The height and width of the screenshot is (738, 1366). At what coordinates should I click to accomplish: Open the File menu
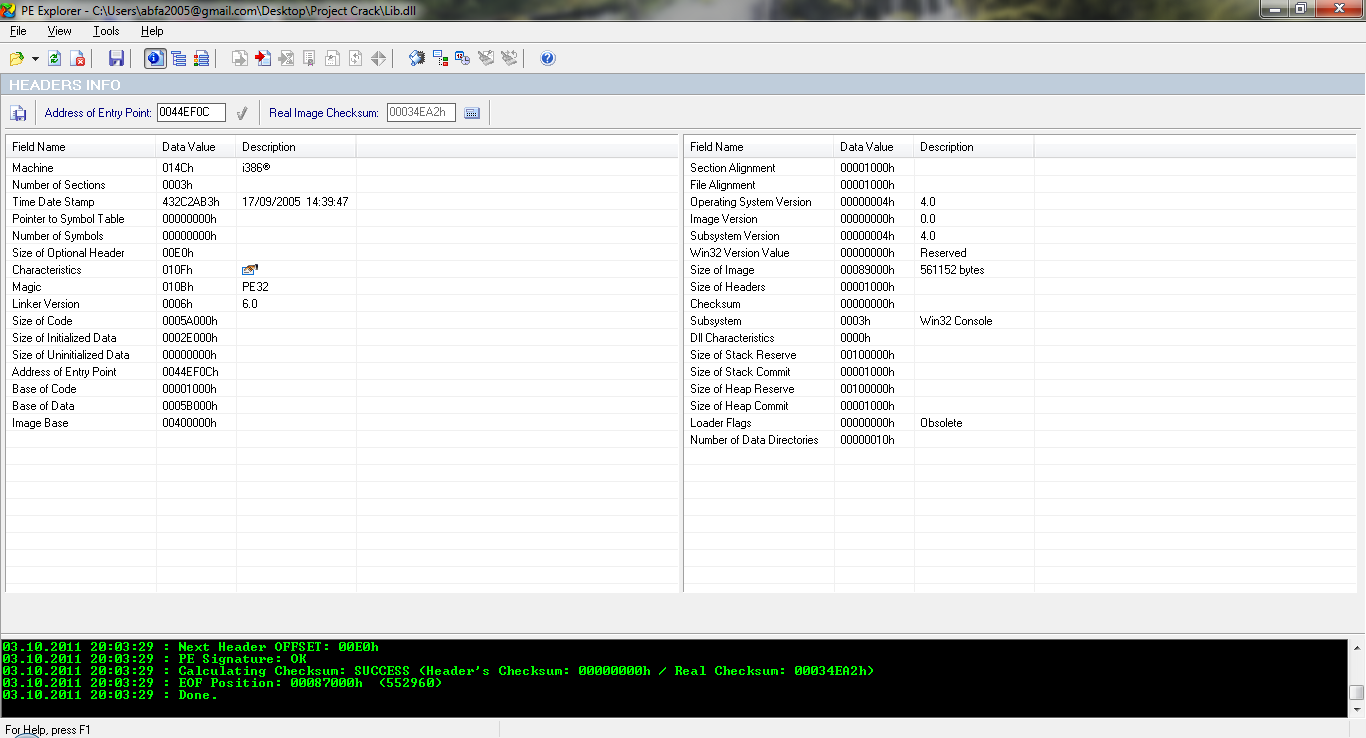(x=18, y=31)
